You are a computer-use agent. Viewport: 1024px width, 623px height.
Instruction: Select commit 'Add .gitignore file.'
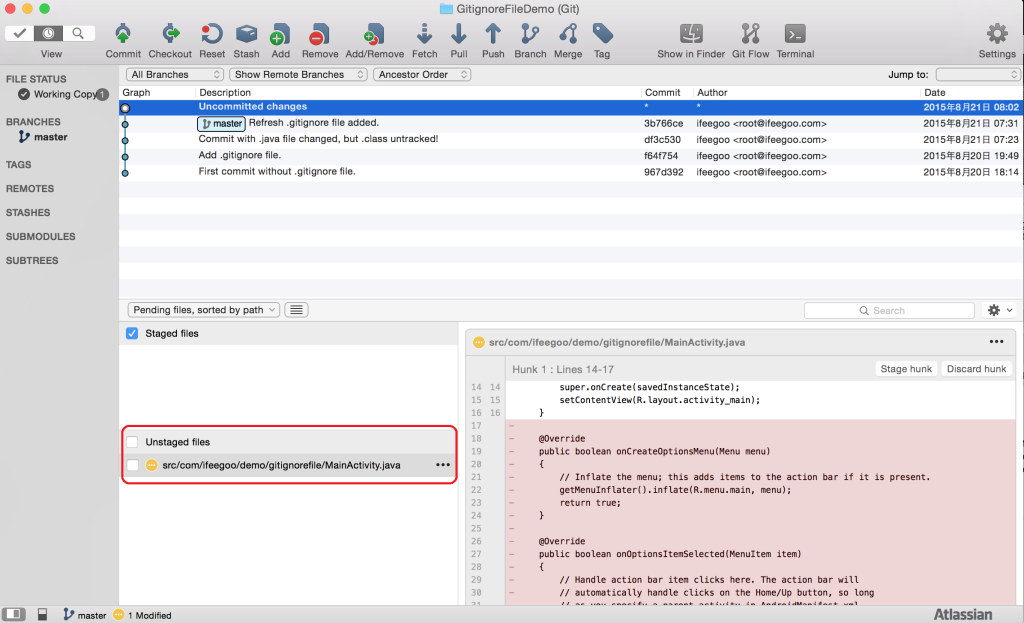click(x=571, y=156)
